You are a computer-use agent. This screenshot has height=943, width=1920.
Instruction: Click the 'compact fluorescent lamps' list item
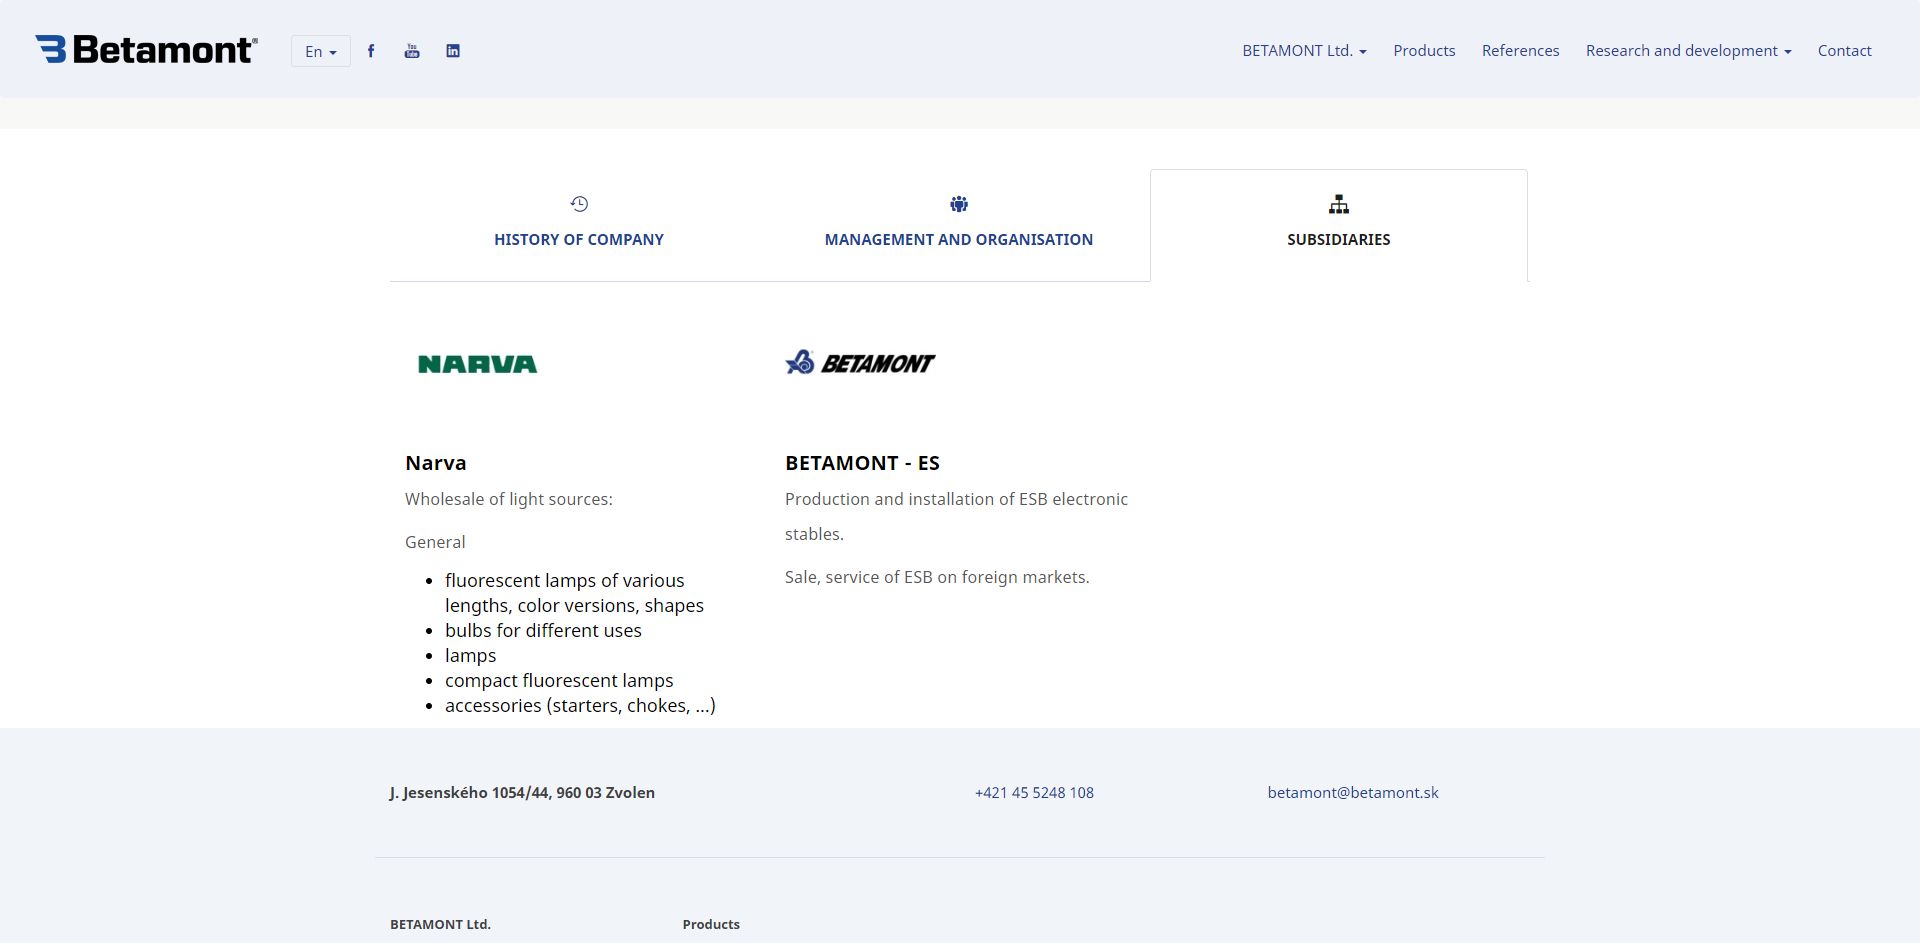[559, 681]
